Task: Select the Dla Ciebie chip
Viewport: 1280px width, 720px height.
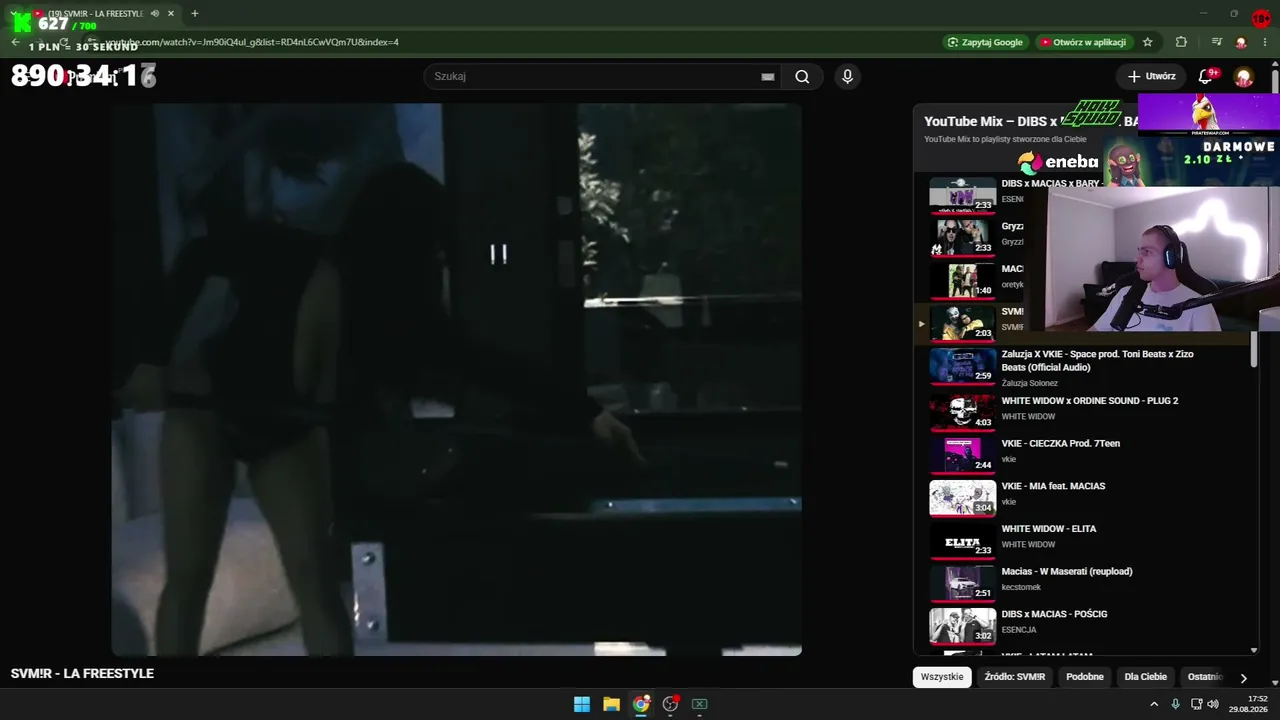Action: pos(1146,677)
